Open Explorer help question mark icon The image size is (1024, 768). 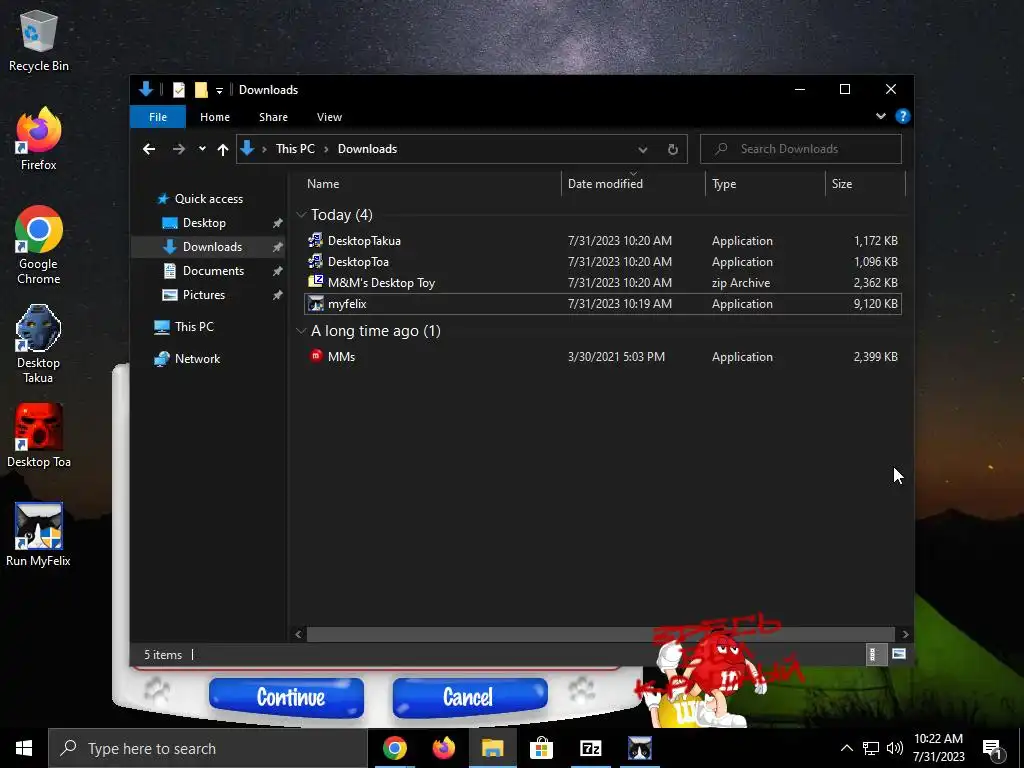coord(903,116)
